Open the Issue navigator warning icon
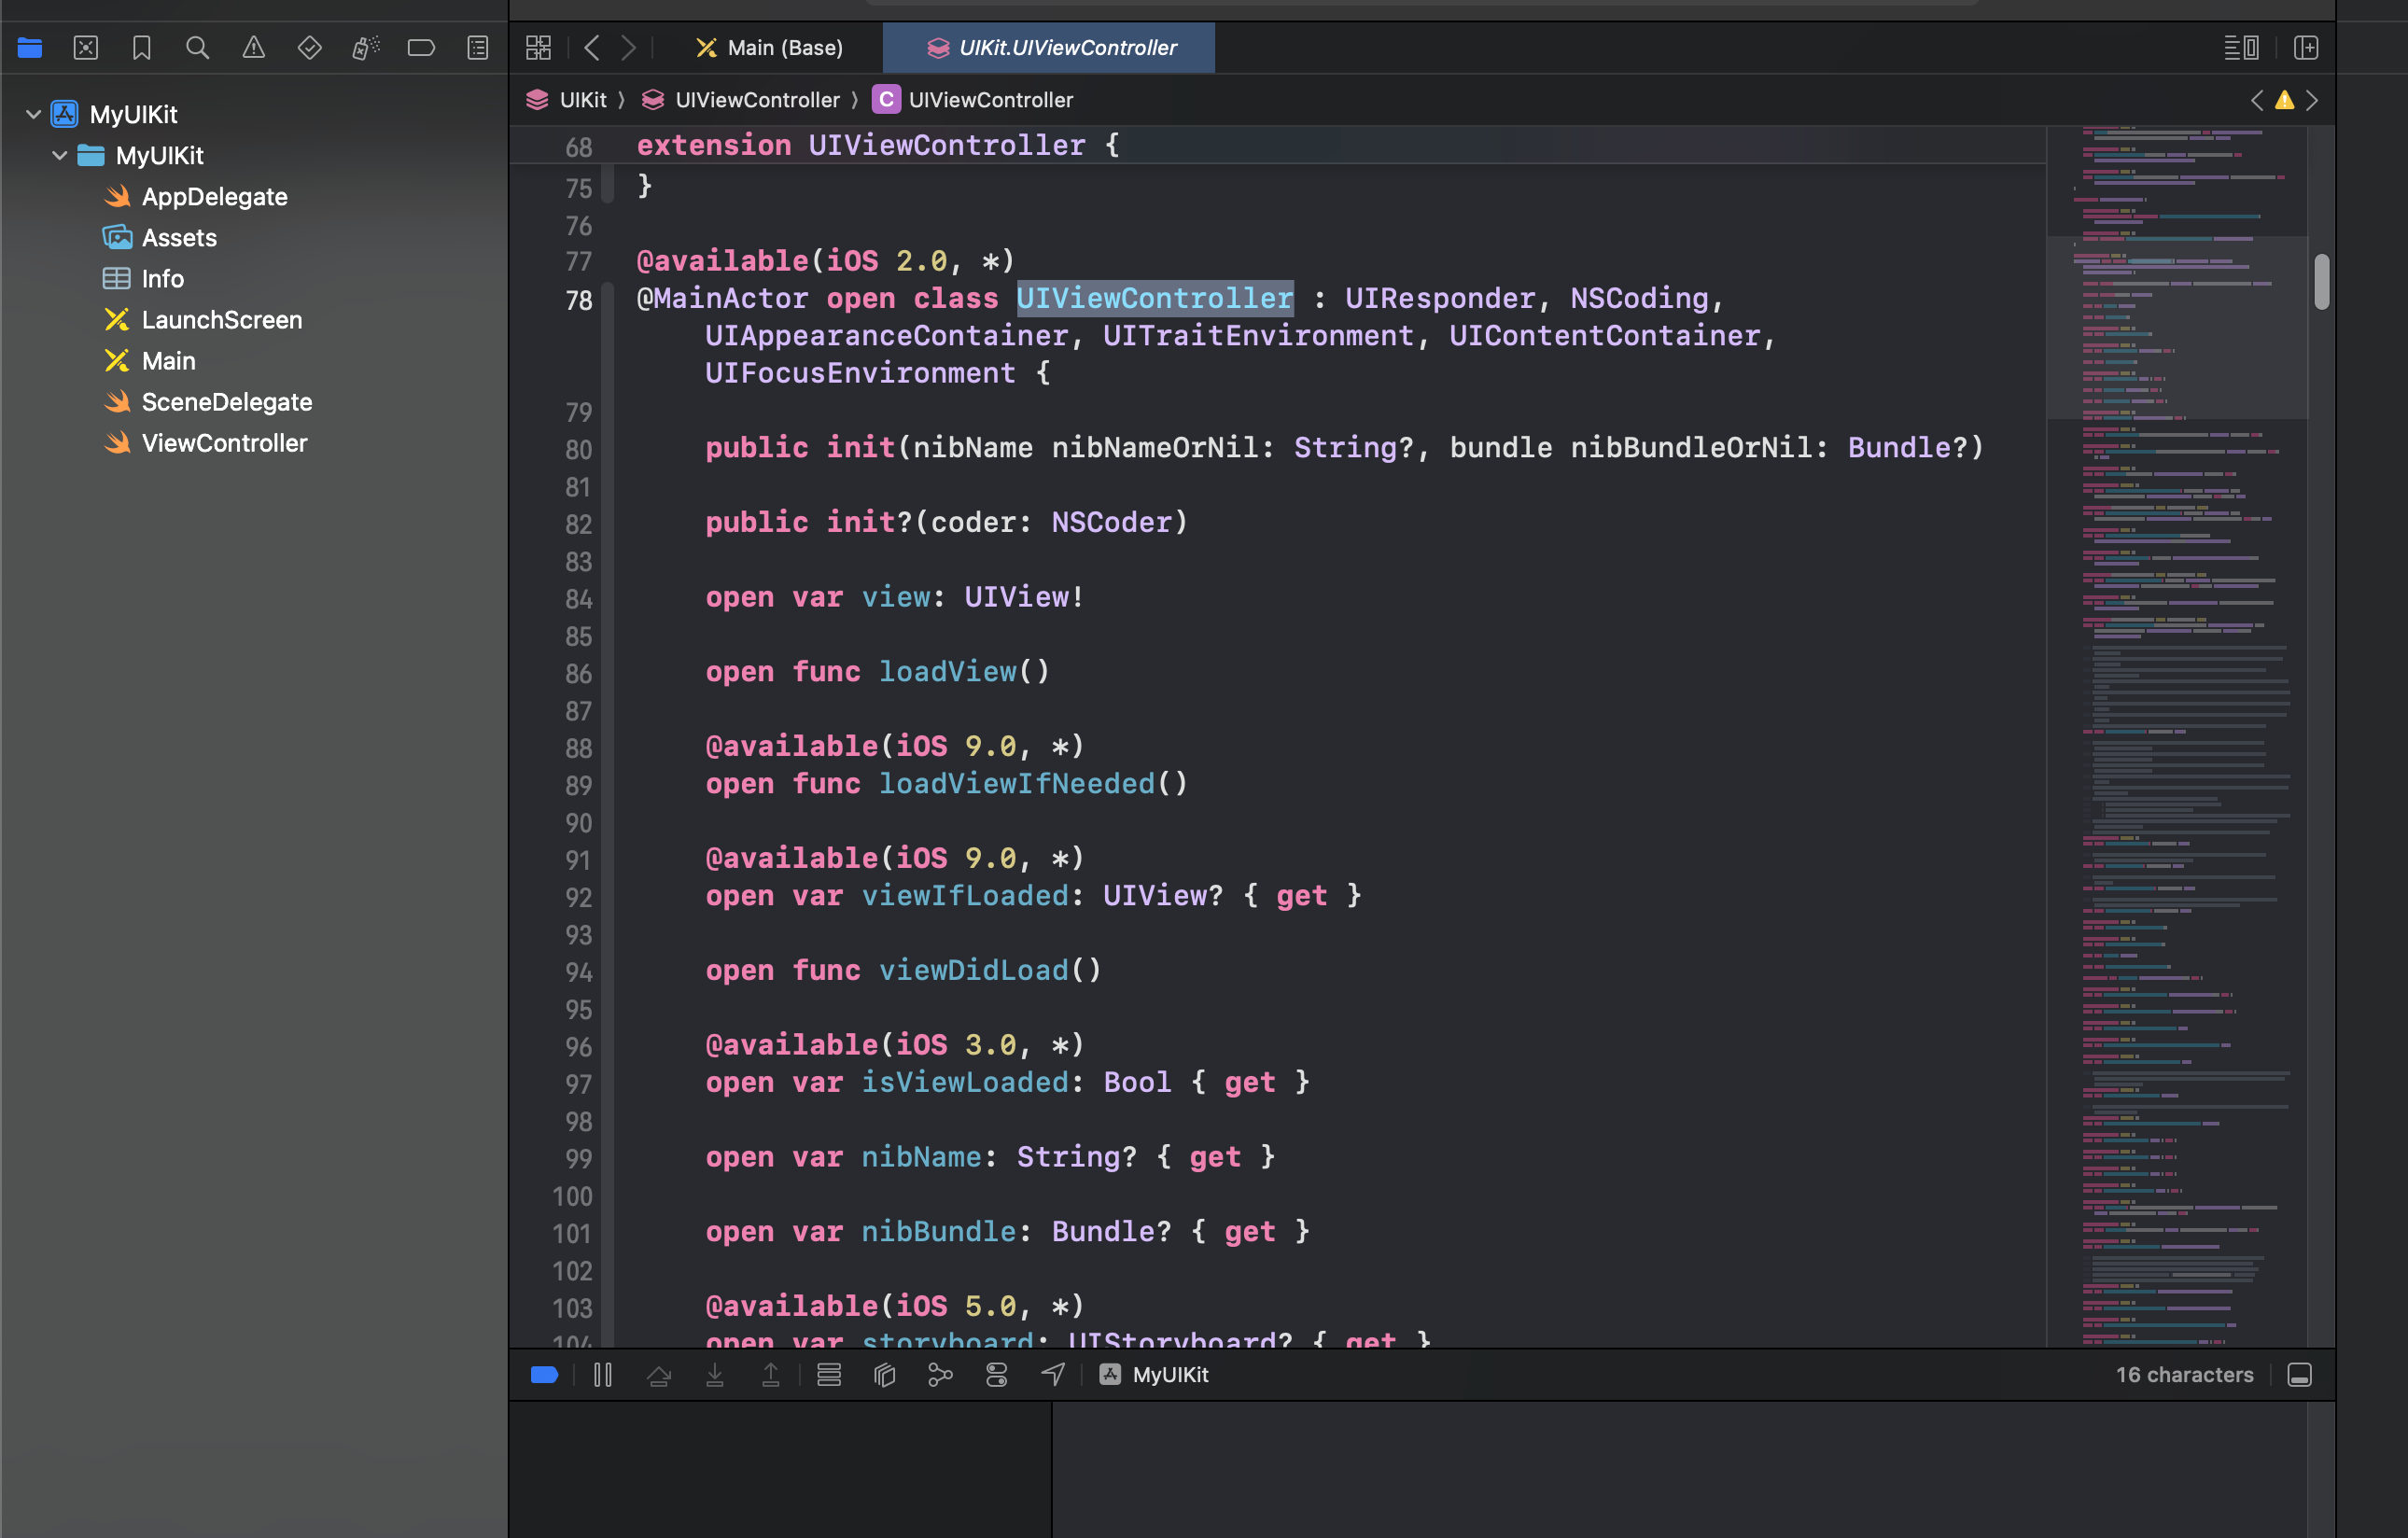This screenshot has width=2408, height=1538. tap(254, 47)
